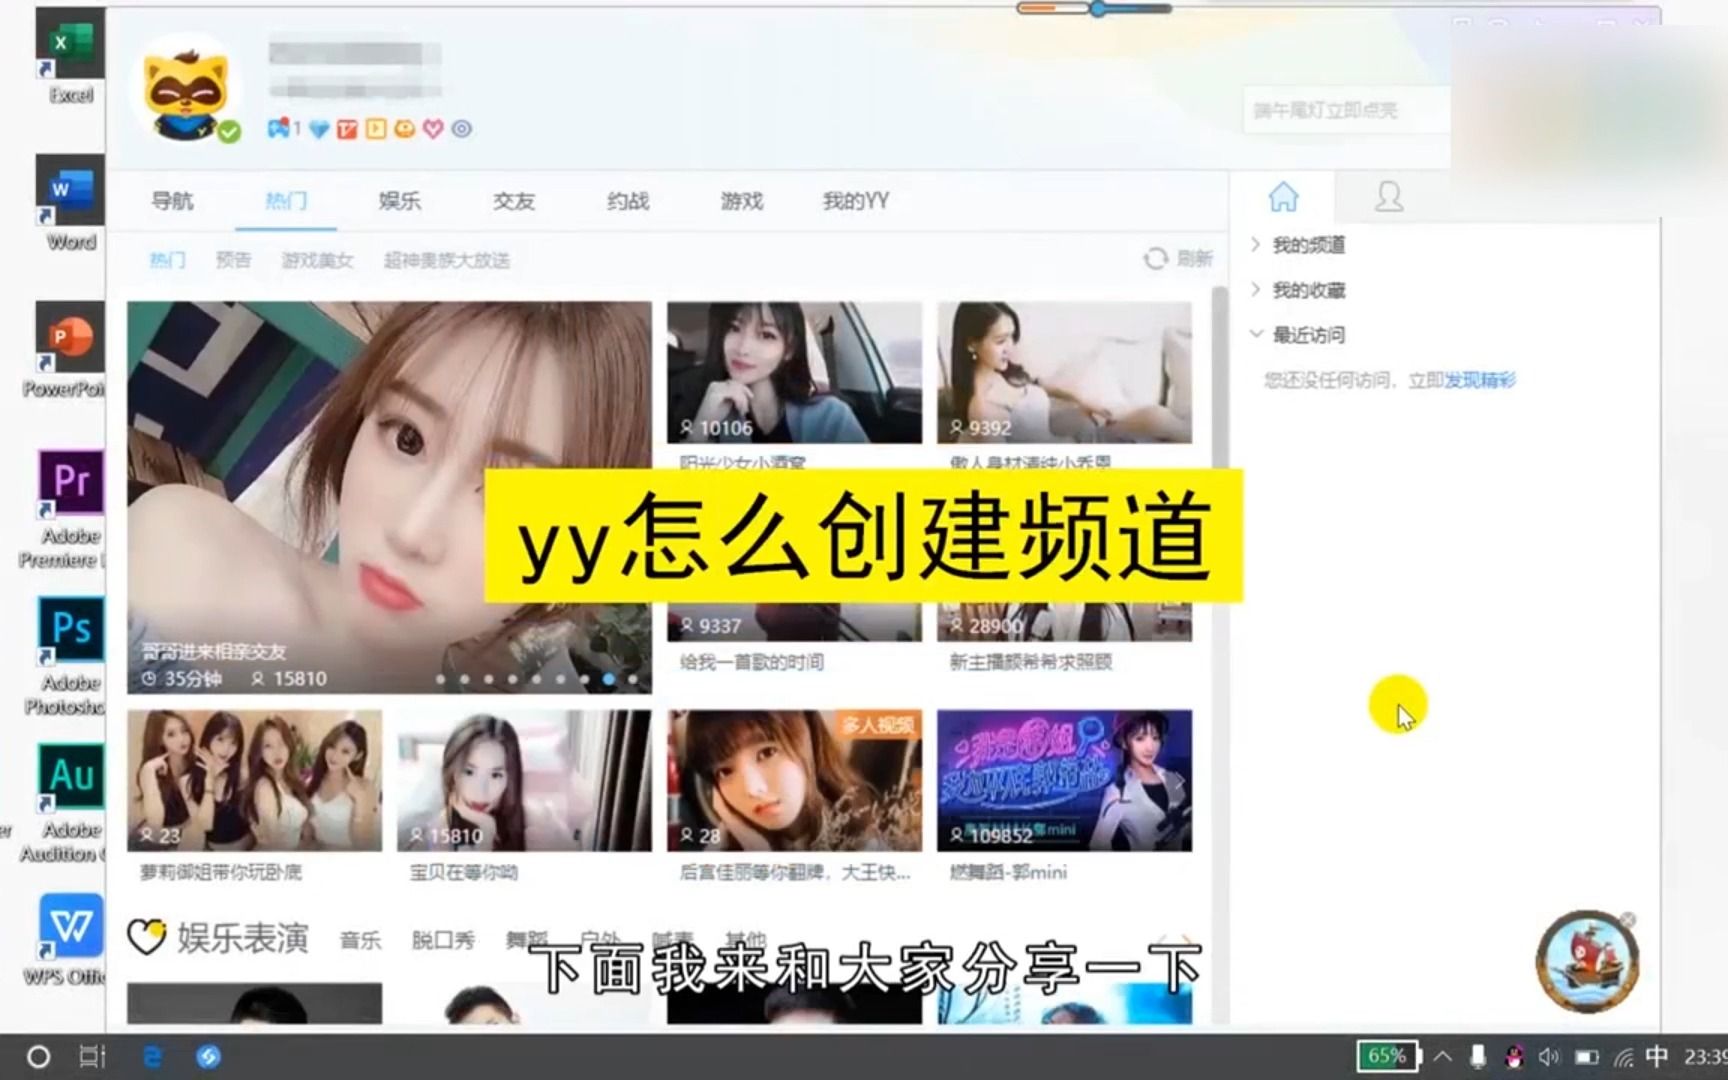Screen dimensions: 1728x1080
Task: Open the 萝莉御姐带你玩卧底 stream thumbnail
Action: [254, 780]
